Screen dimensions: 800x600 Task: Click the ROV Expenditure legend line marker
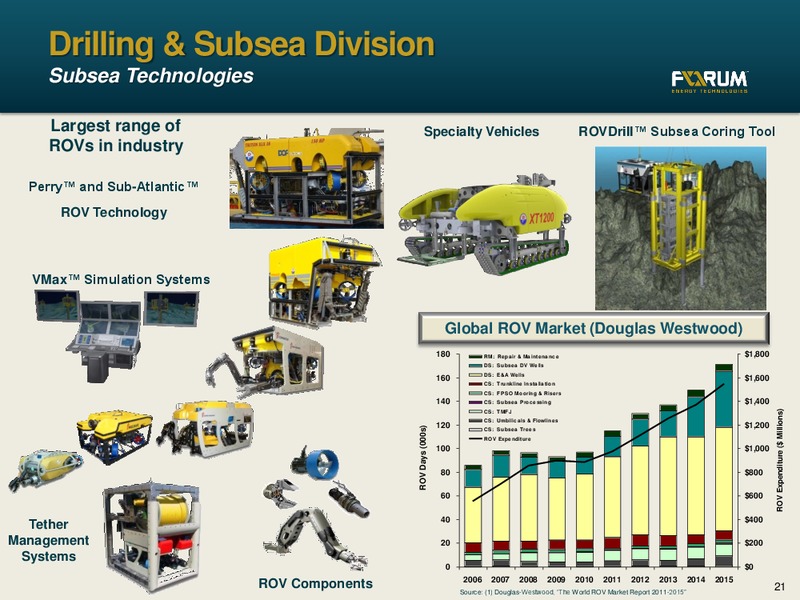(475, 439)
